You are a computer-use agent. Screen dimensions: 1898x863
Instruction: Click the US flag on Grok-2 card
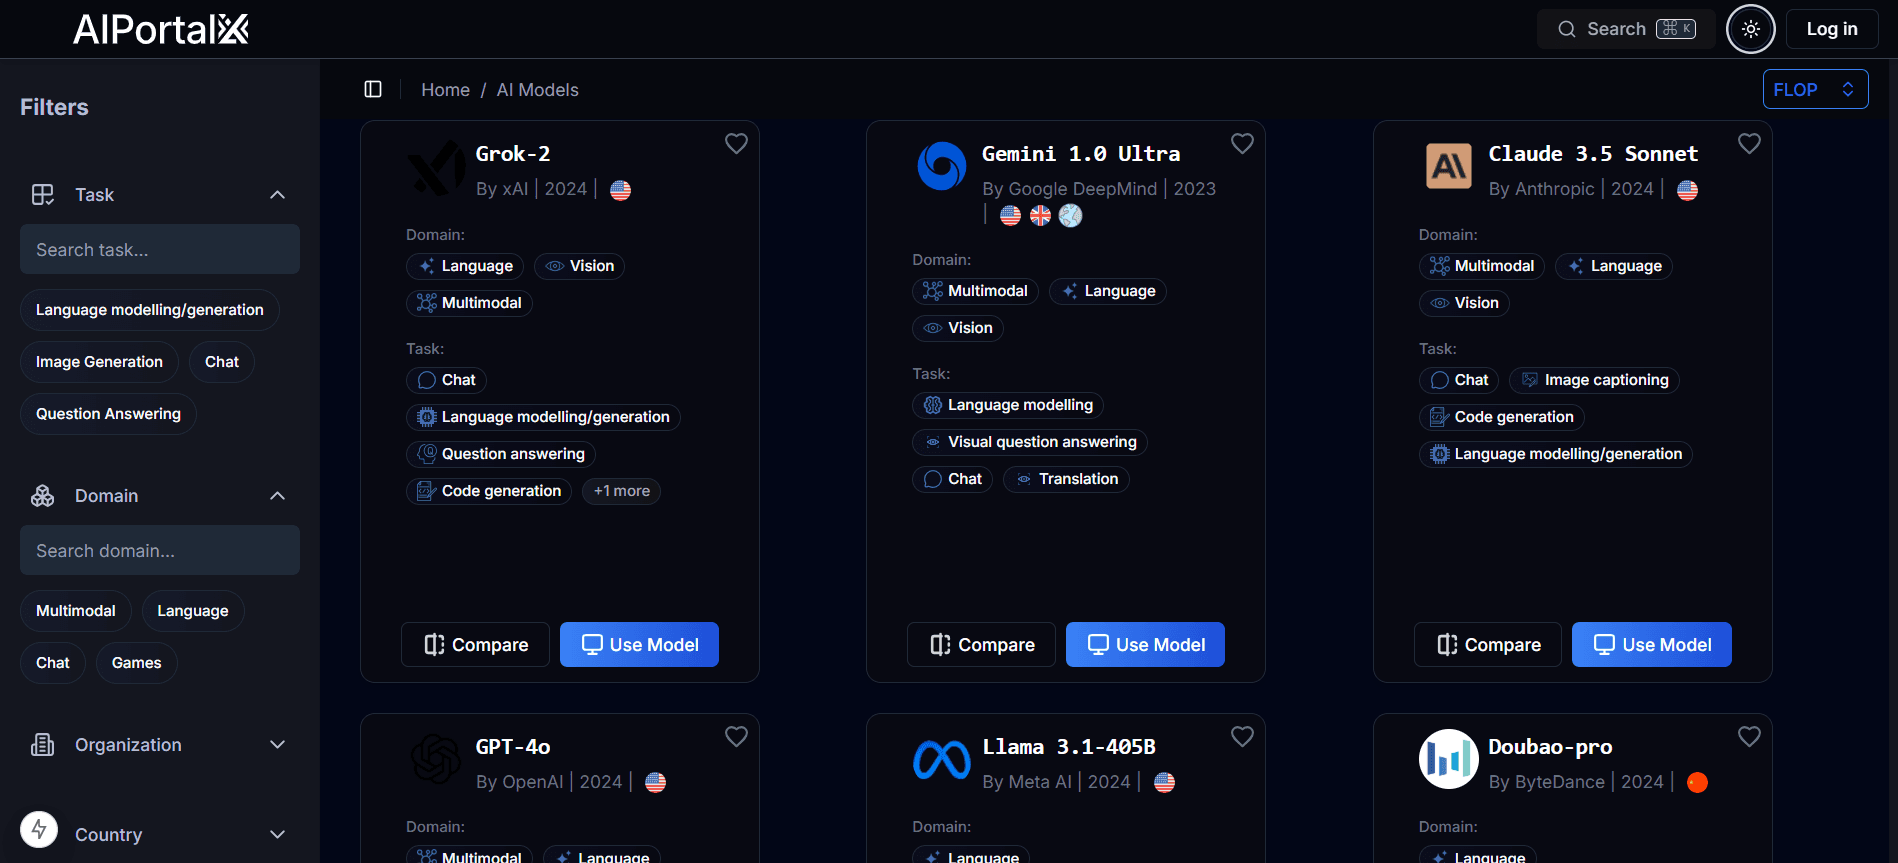click(x=620, y=190)
